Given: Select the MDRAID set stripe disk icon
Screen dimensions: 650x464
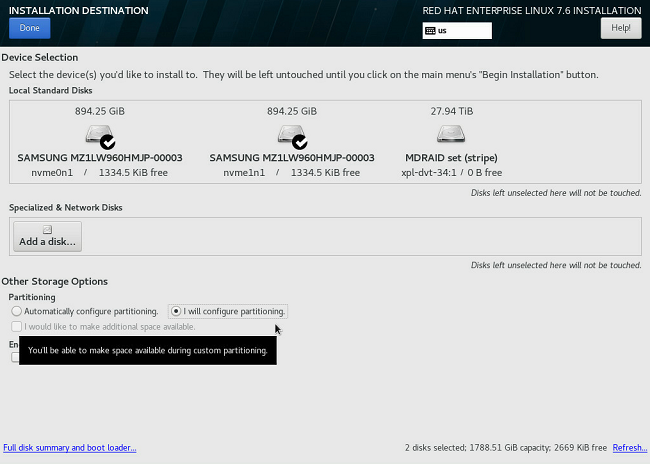Looking at the screenshot, I should point(450,134).
